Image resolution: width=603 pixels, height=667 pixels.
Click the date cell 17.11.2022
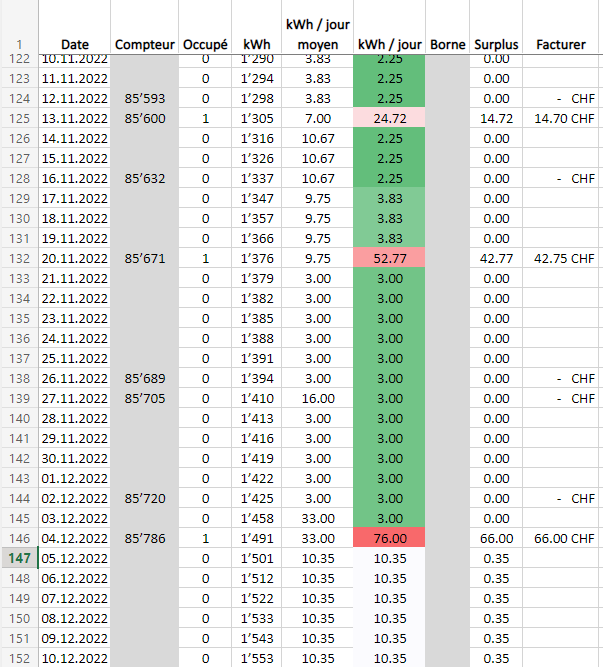pos(74,198)
